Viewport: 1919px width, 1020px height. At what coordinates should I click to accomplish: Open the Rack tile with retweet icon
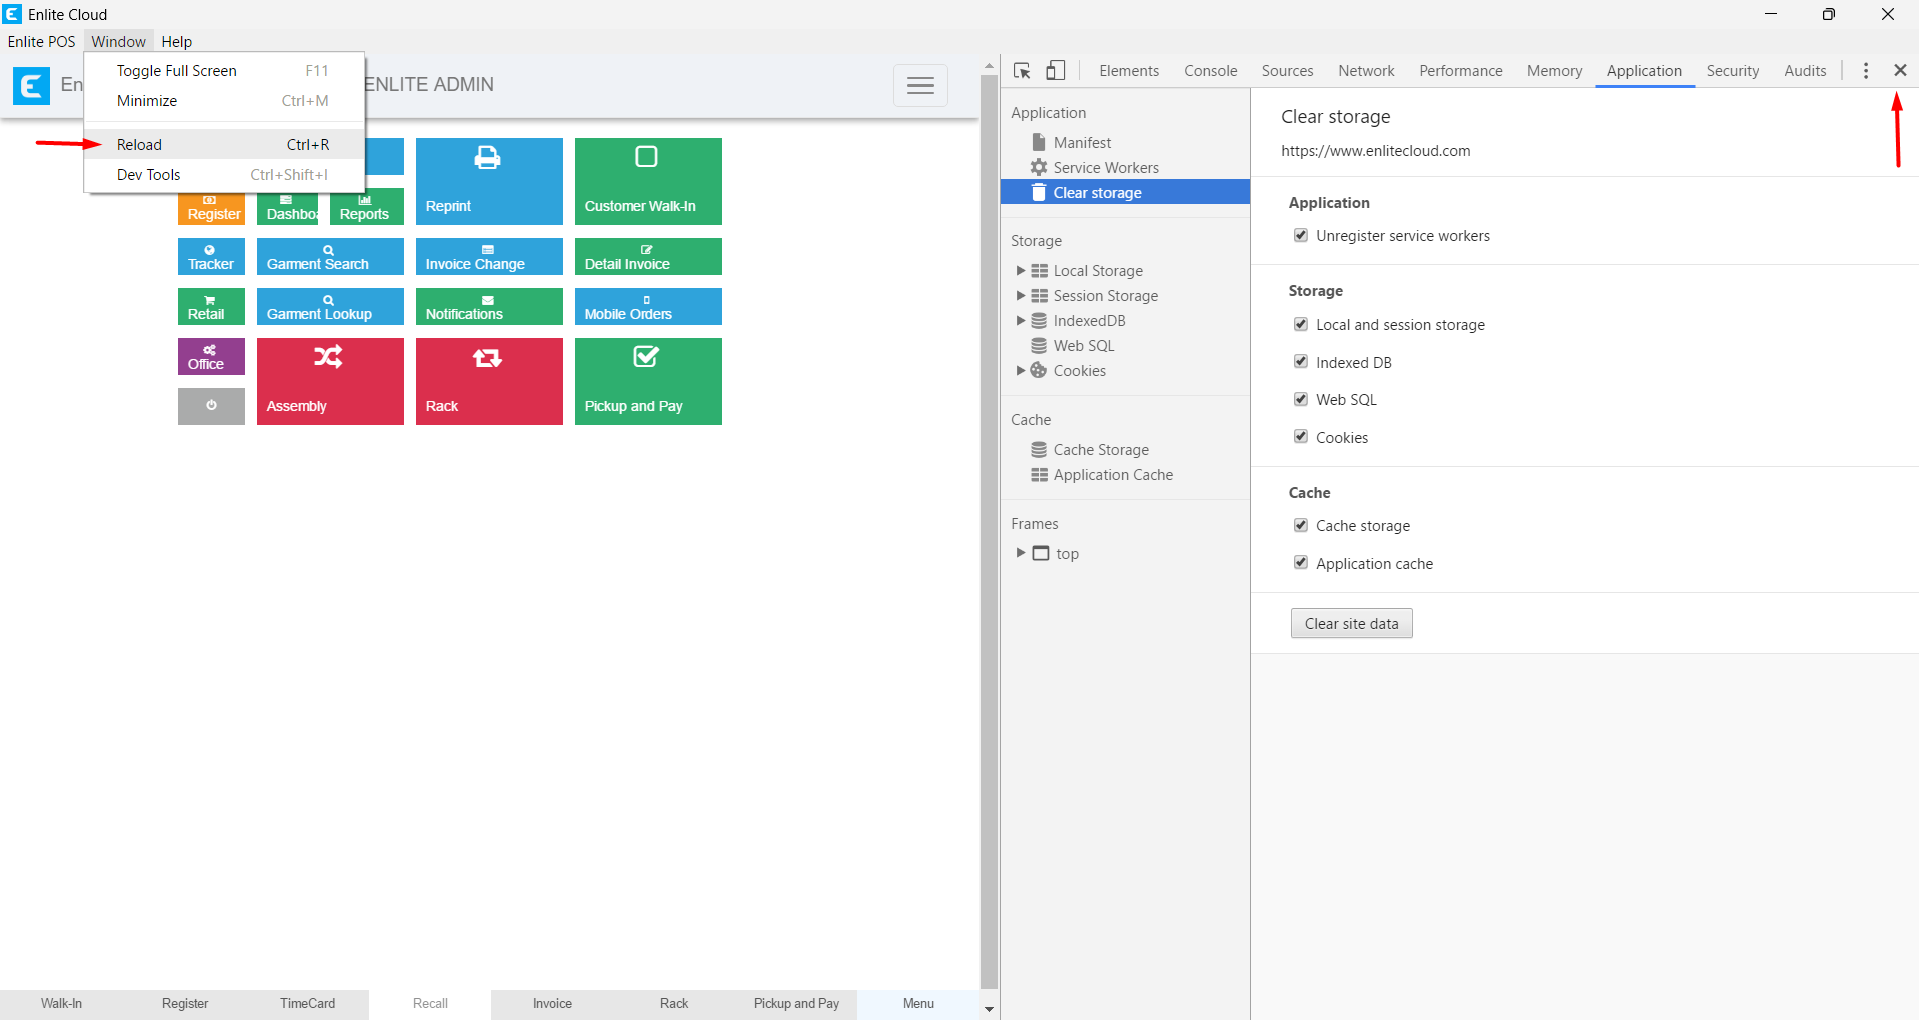[x=488, y=381]
